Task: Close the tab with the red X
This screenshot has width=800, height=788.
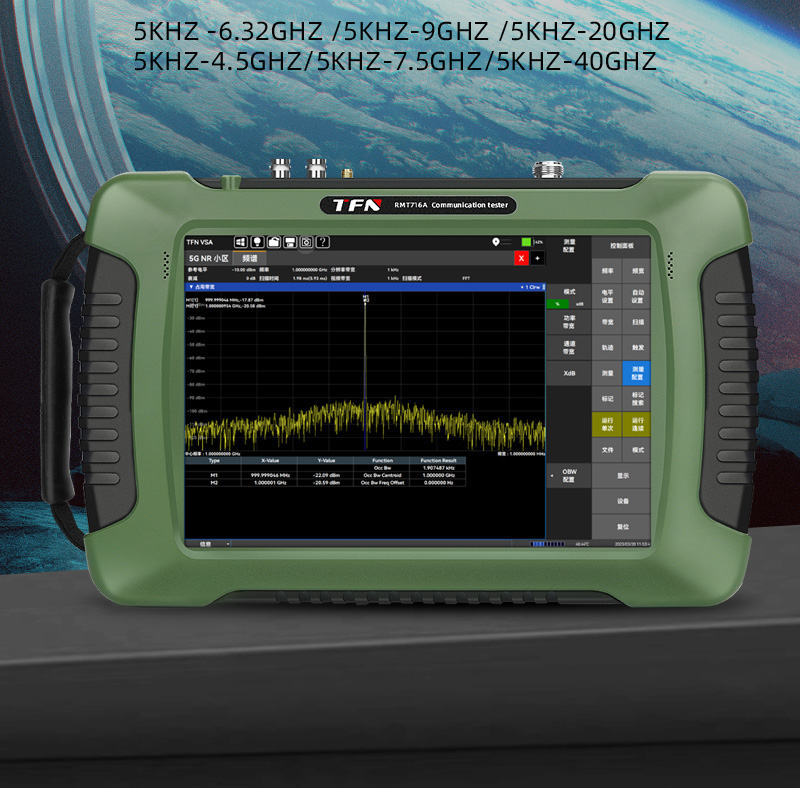Action: [521, 258]
